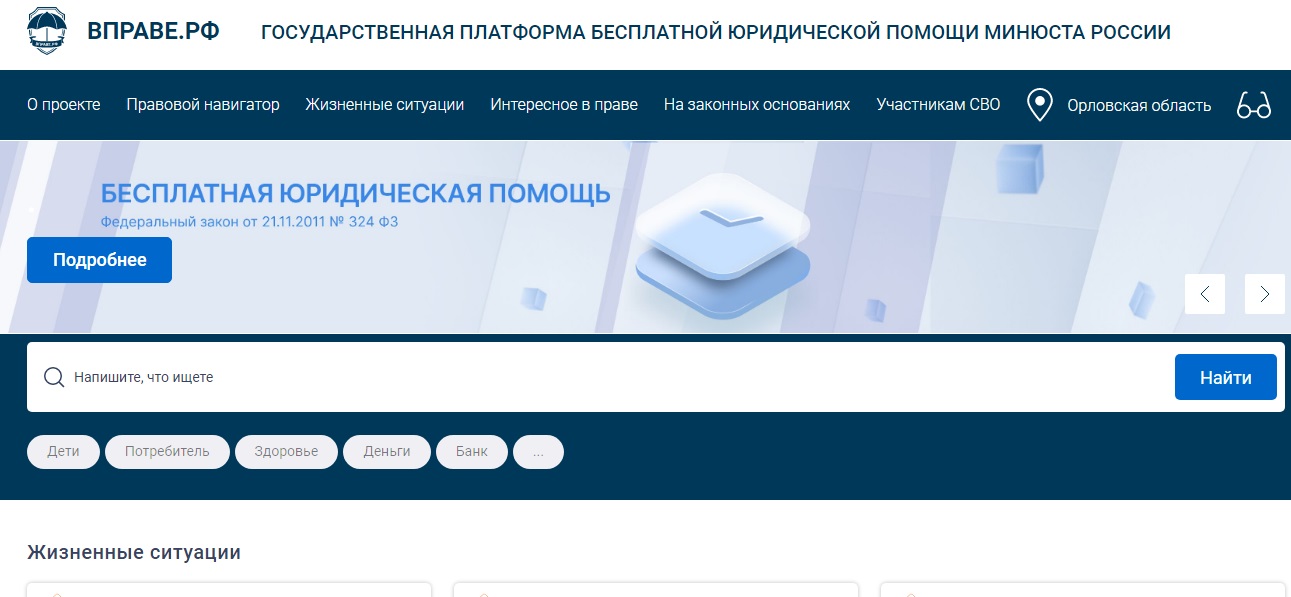Go to the previous banner slide

point(1204,294)
